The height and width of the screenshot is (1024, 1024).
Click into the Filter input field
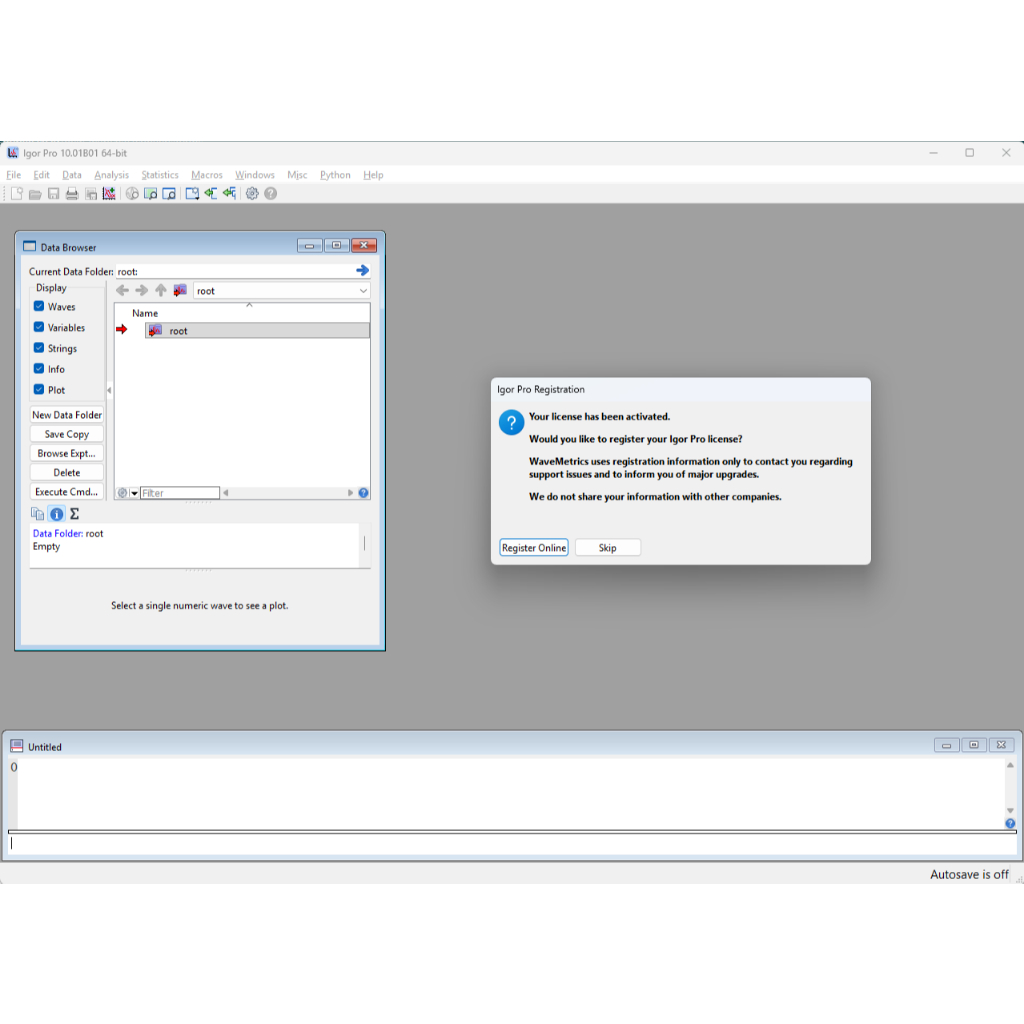click(180, 493)
